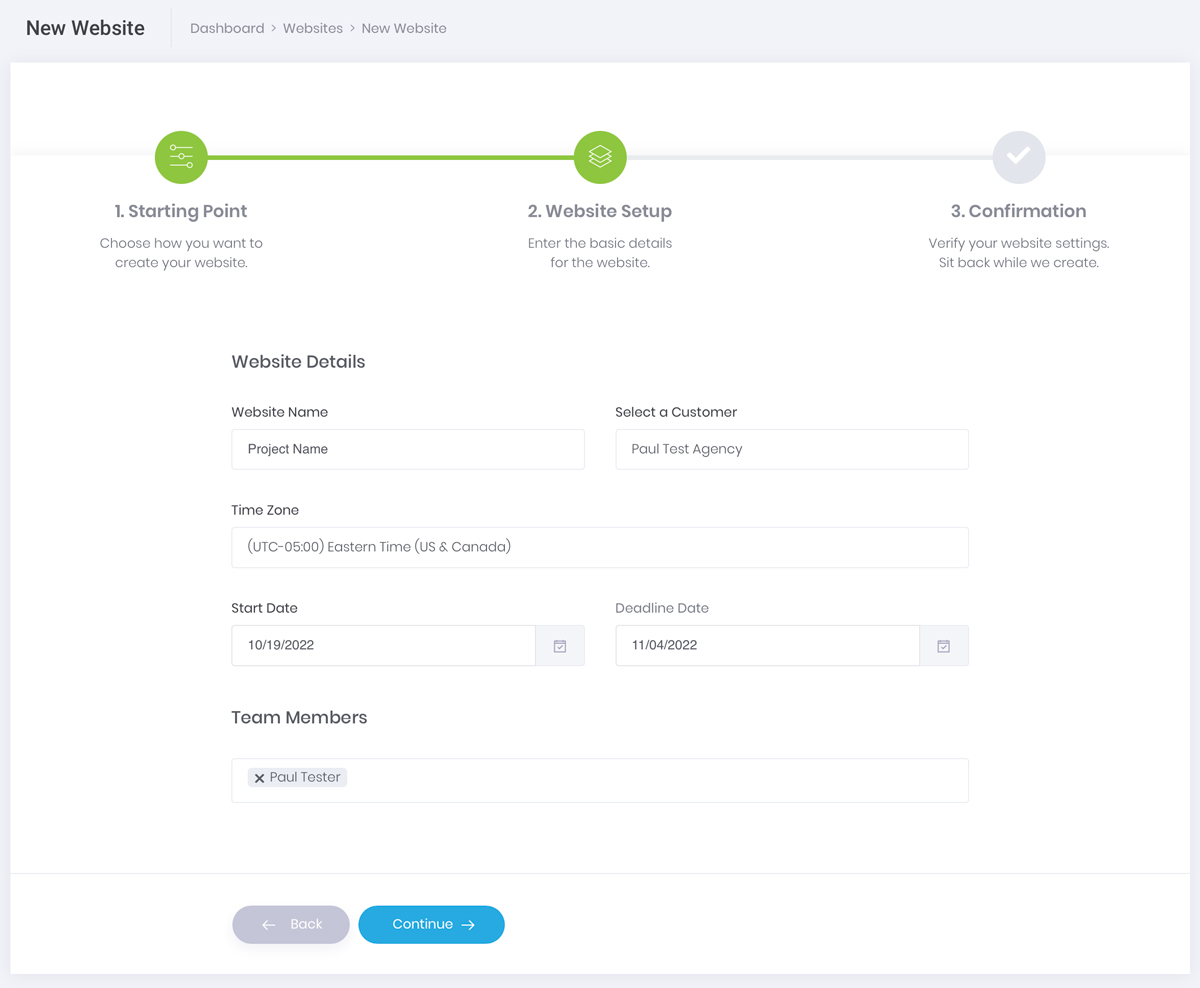Click the 'Website Name' field label
This screenshot has width=1200, height=988.
[280, 412]
